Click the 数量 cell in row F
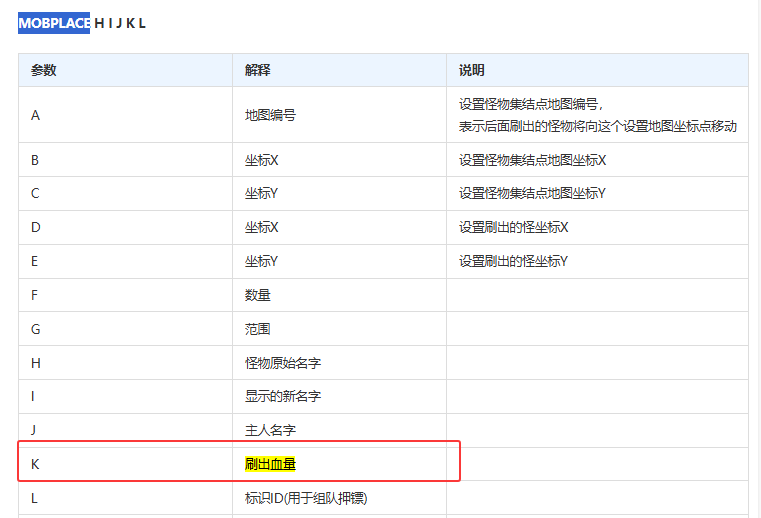761x518 pixels. [x=258, y=296]
